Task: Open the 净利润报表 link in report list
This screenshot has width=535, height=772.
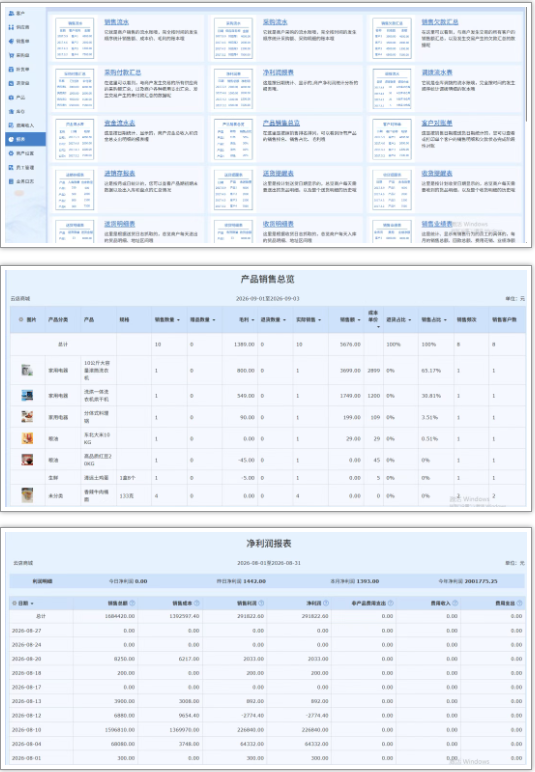Action: tap(278, 72)
